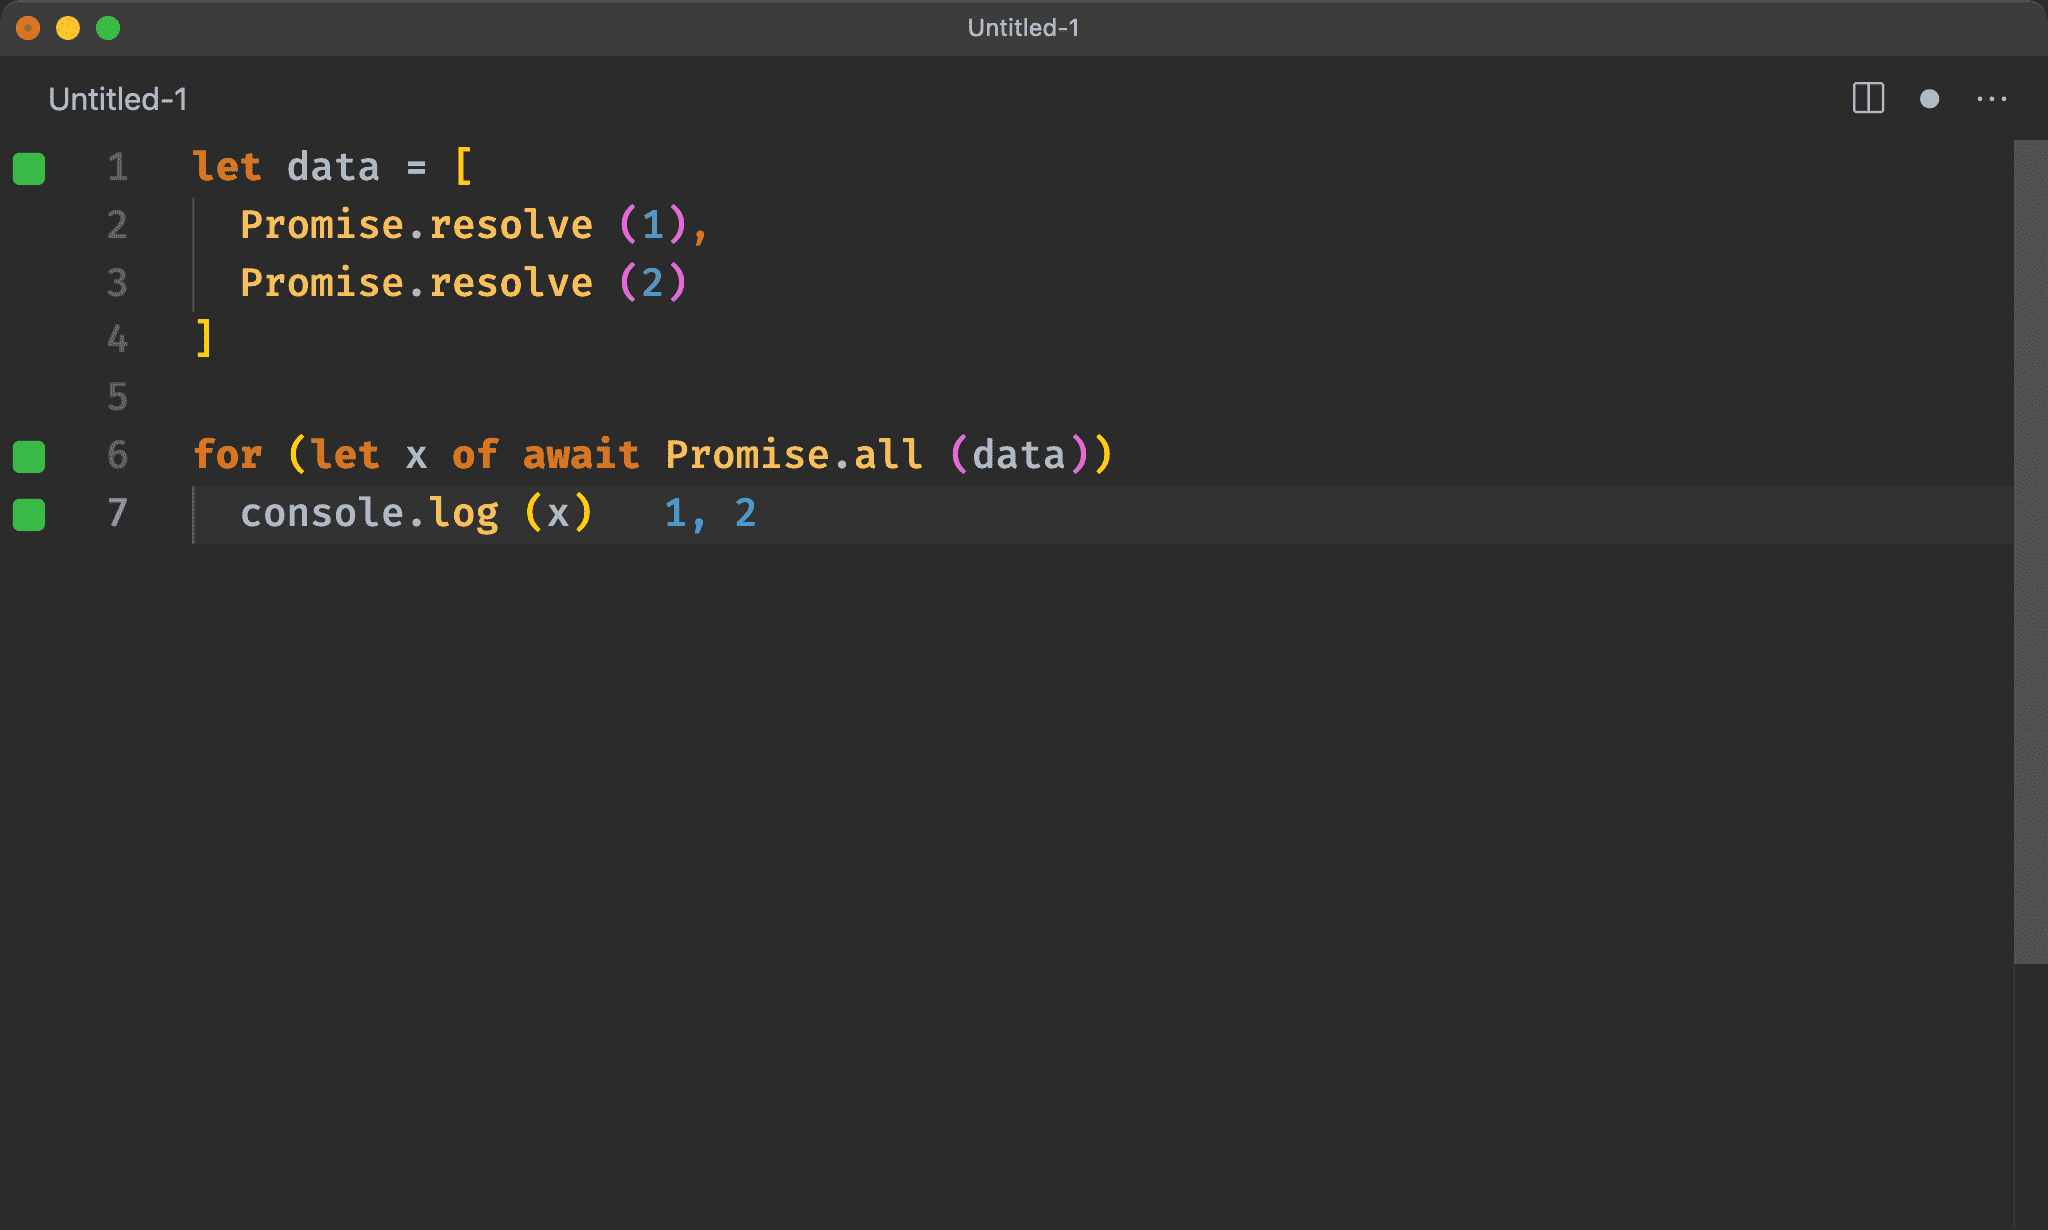Click the 'data' variable name on line 1
2048x1230 pixels.
[x=333, y=167]
